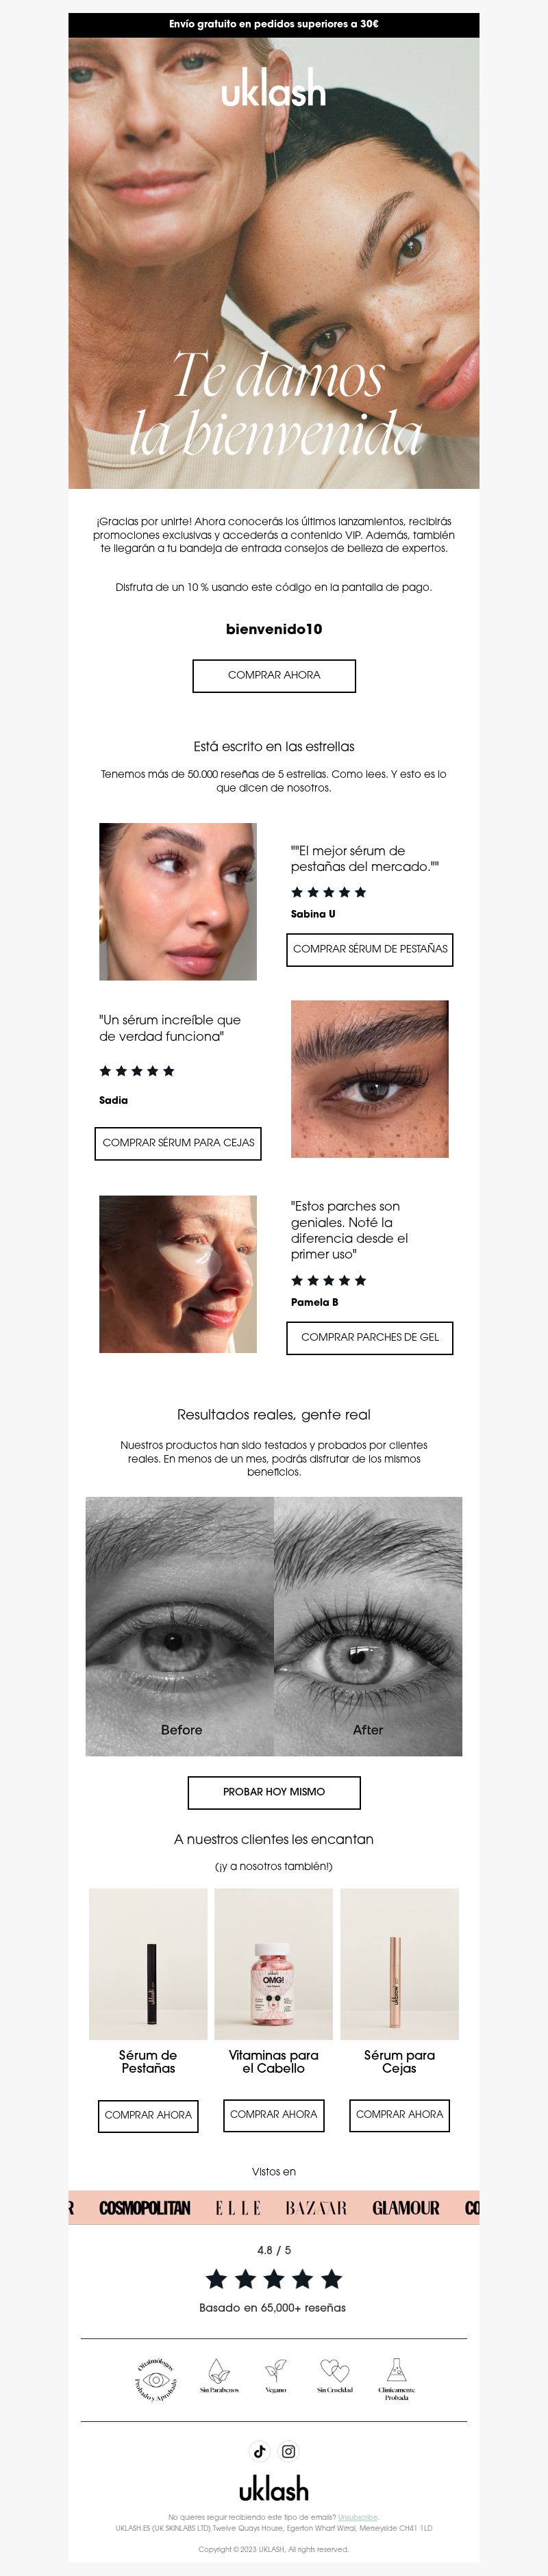Click the Sin Parabenos droplet icon
Screen dimensions: 548x2576
pos(218,2371)
